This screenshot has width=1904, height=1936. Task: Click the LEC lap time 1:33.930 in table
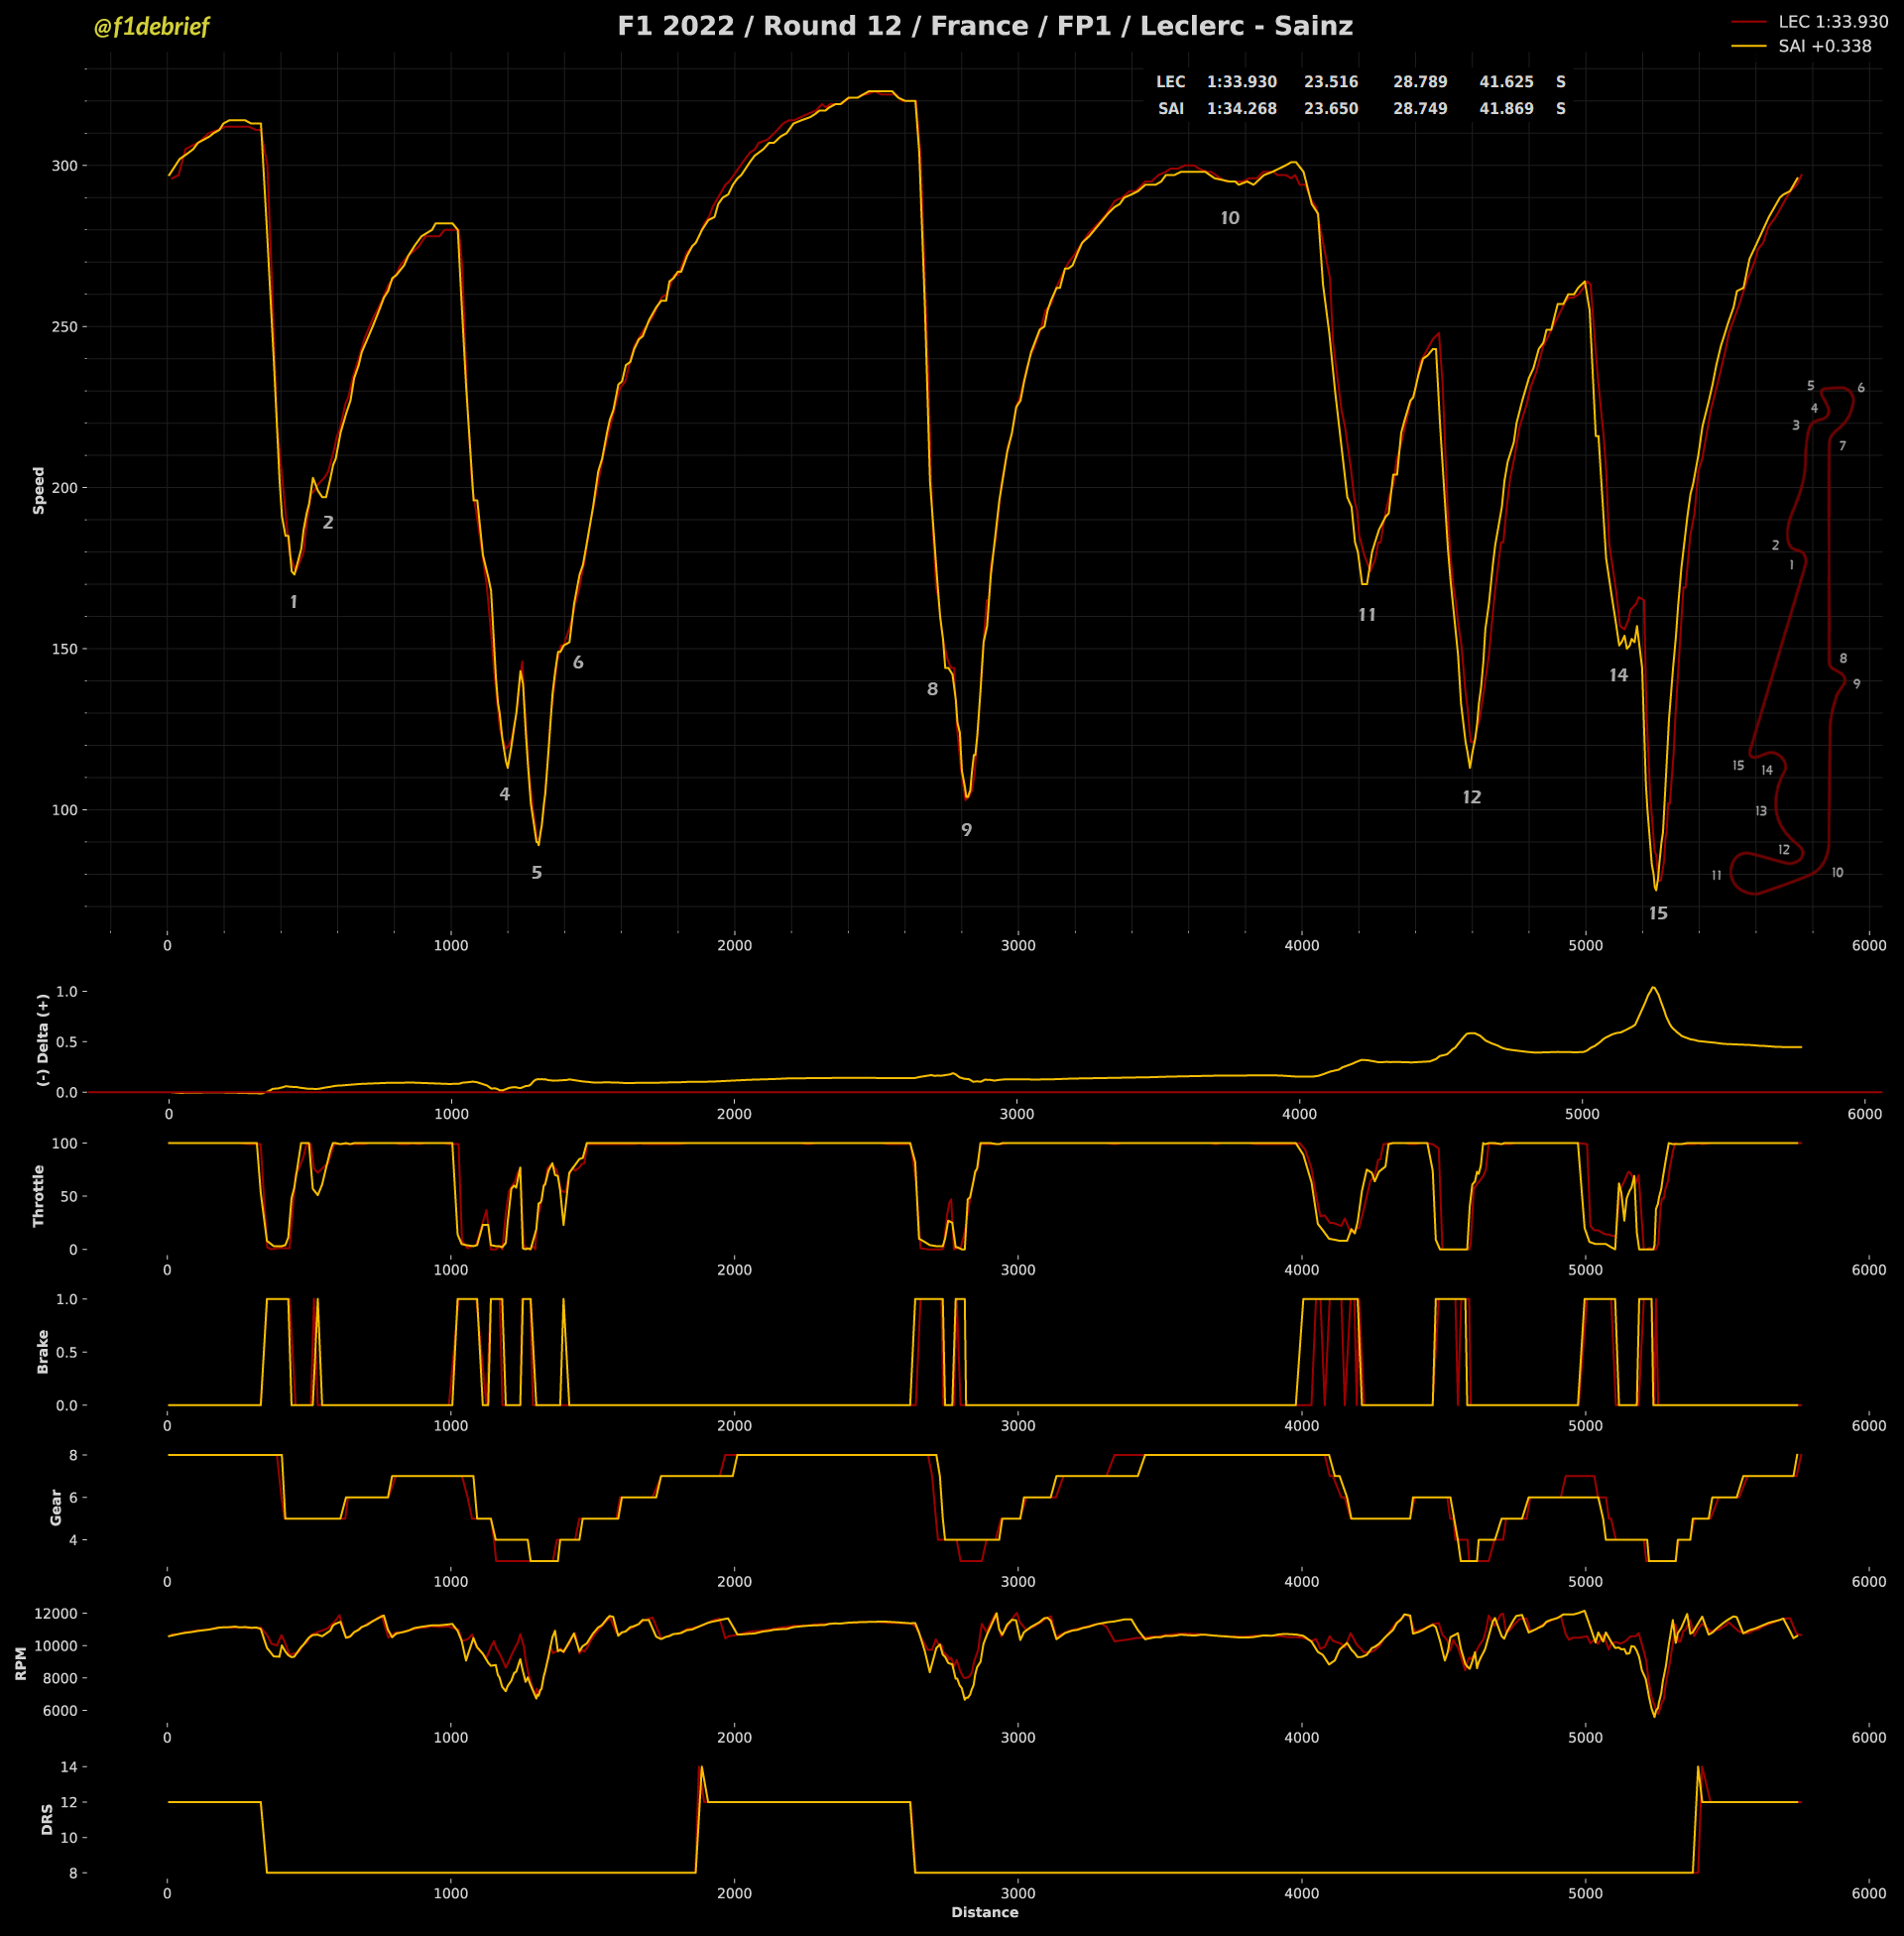click(1241, 82)
